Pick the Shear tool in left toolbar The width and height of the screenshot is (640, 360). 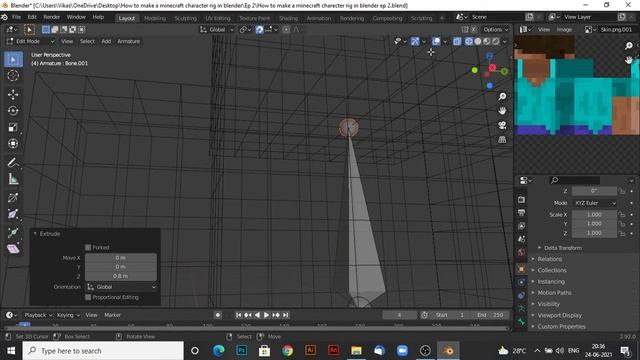click(13, 249)
